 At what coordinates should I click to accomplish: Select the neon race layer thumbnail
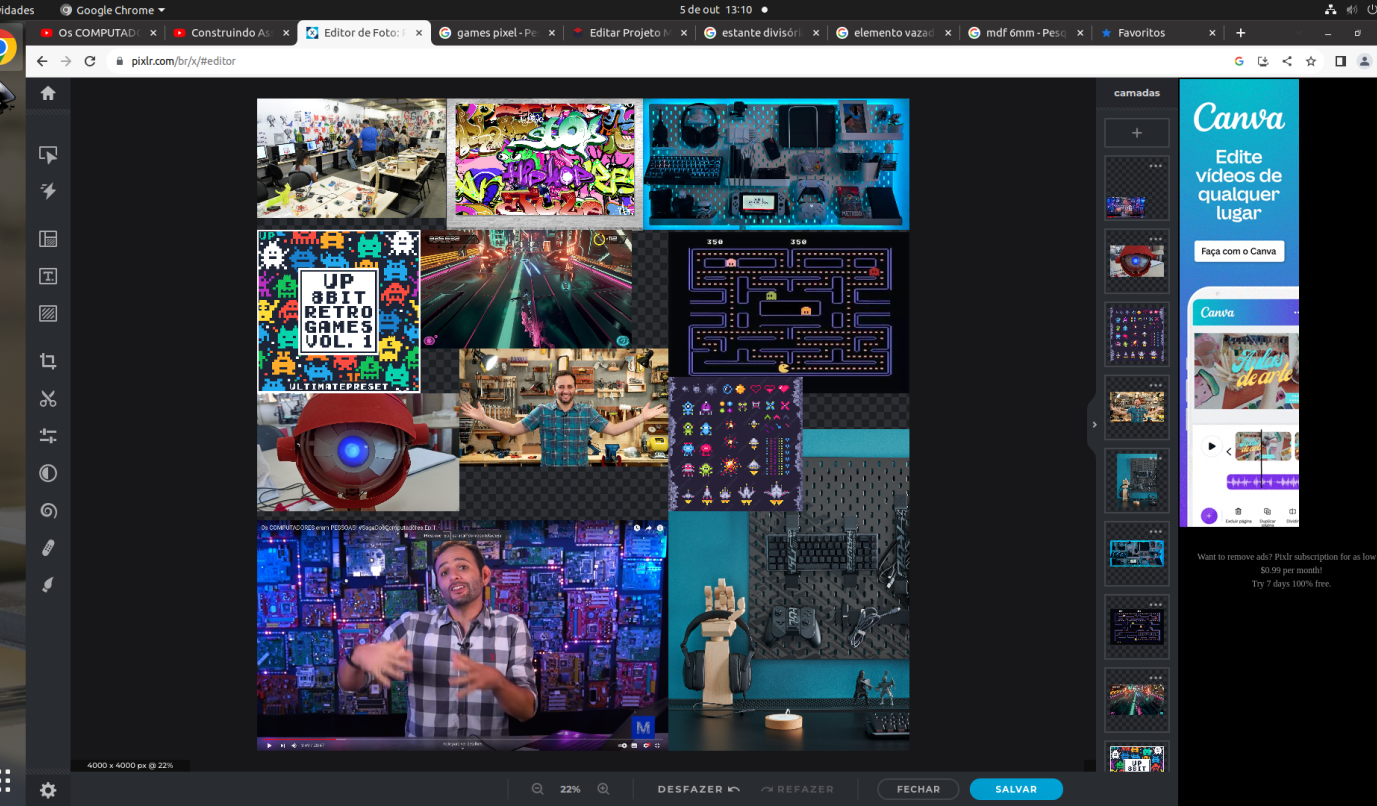1136,700
